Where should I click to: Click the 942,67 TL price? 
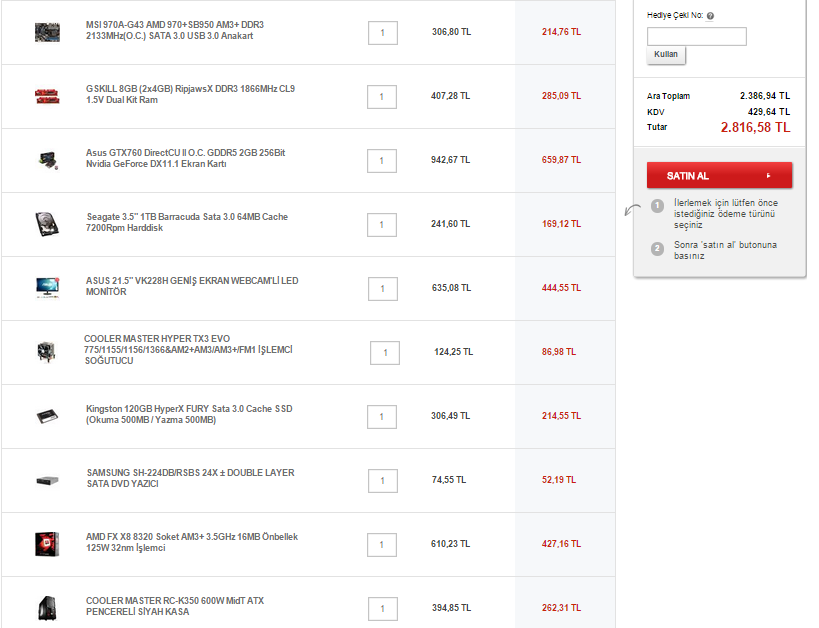pos(450,160)
